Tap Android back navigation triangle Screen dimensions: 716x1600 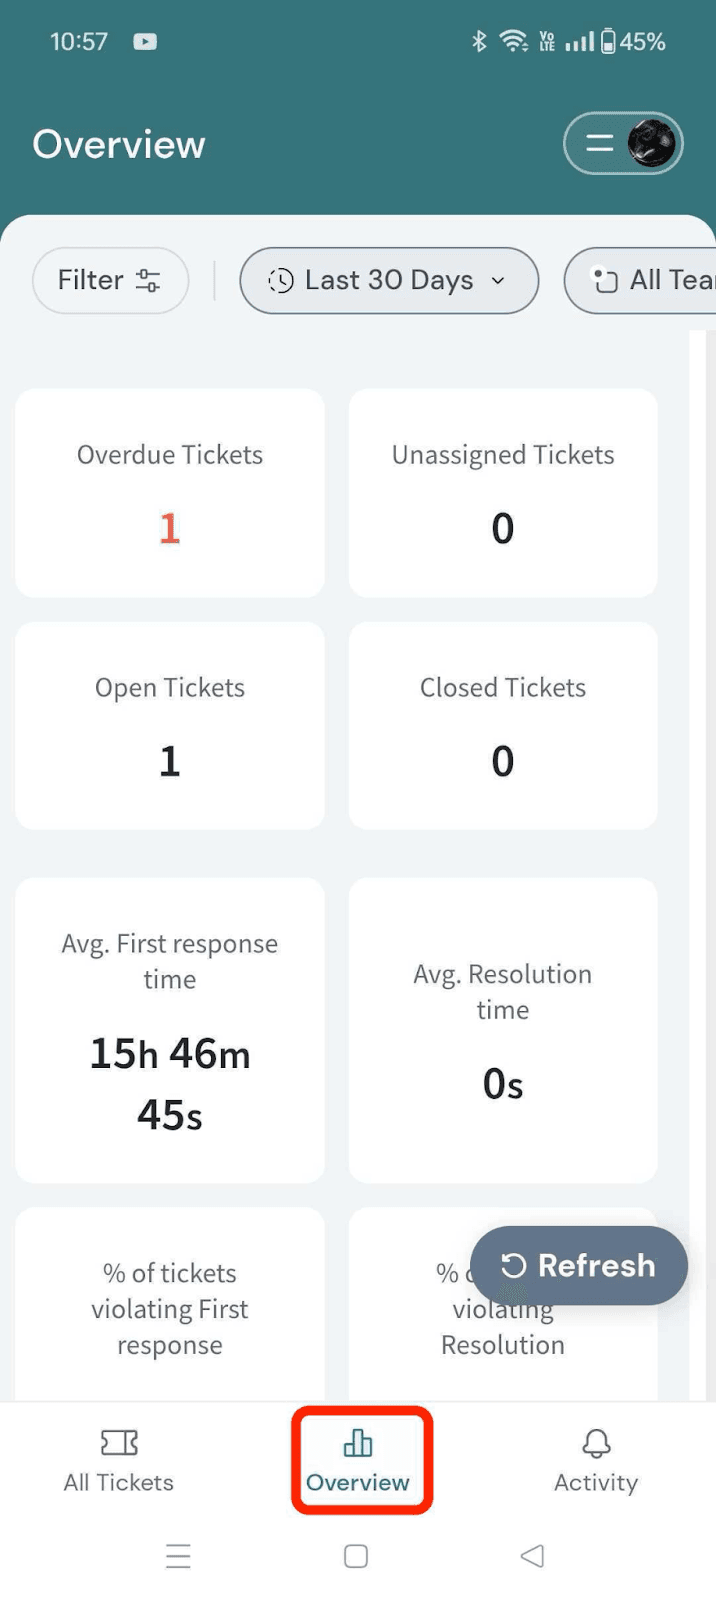coord(533,1556)
